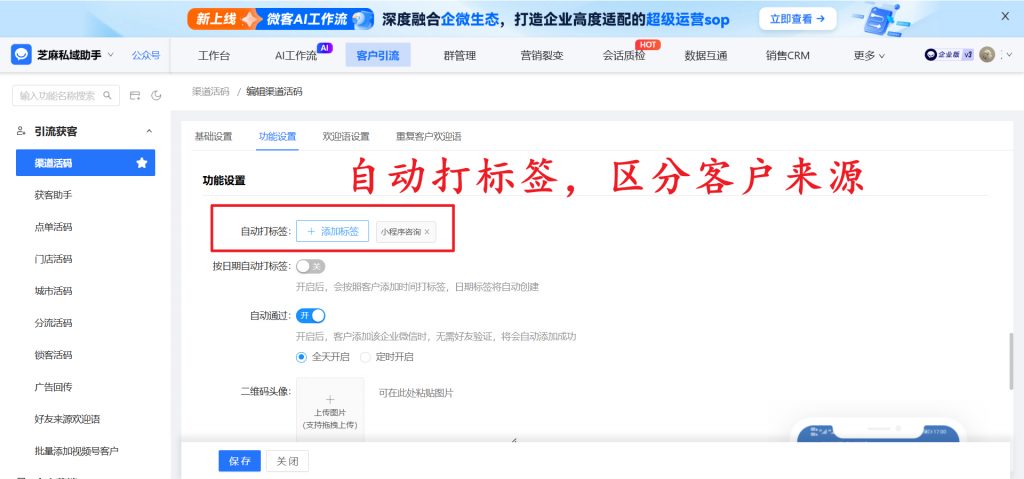Viewport: 1024px width, 479px height.
Task: Click the 小程序咨询 tag chip
Action: point(406,232)
